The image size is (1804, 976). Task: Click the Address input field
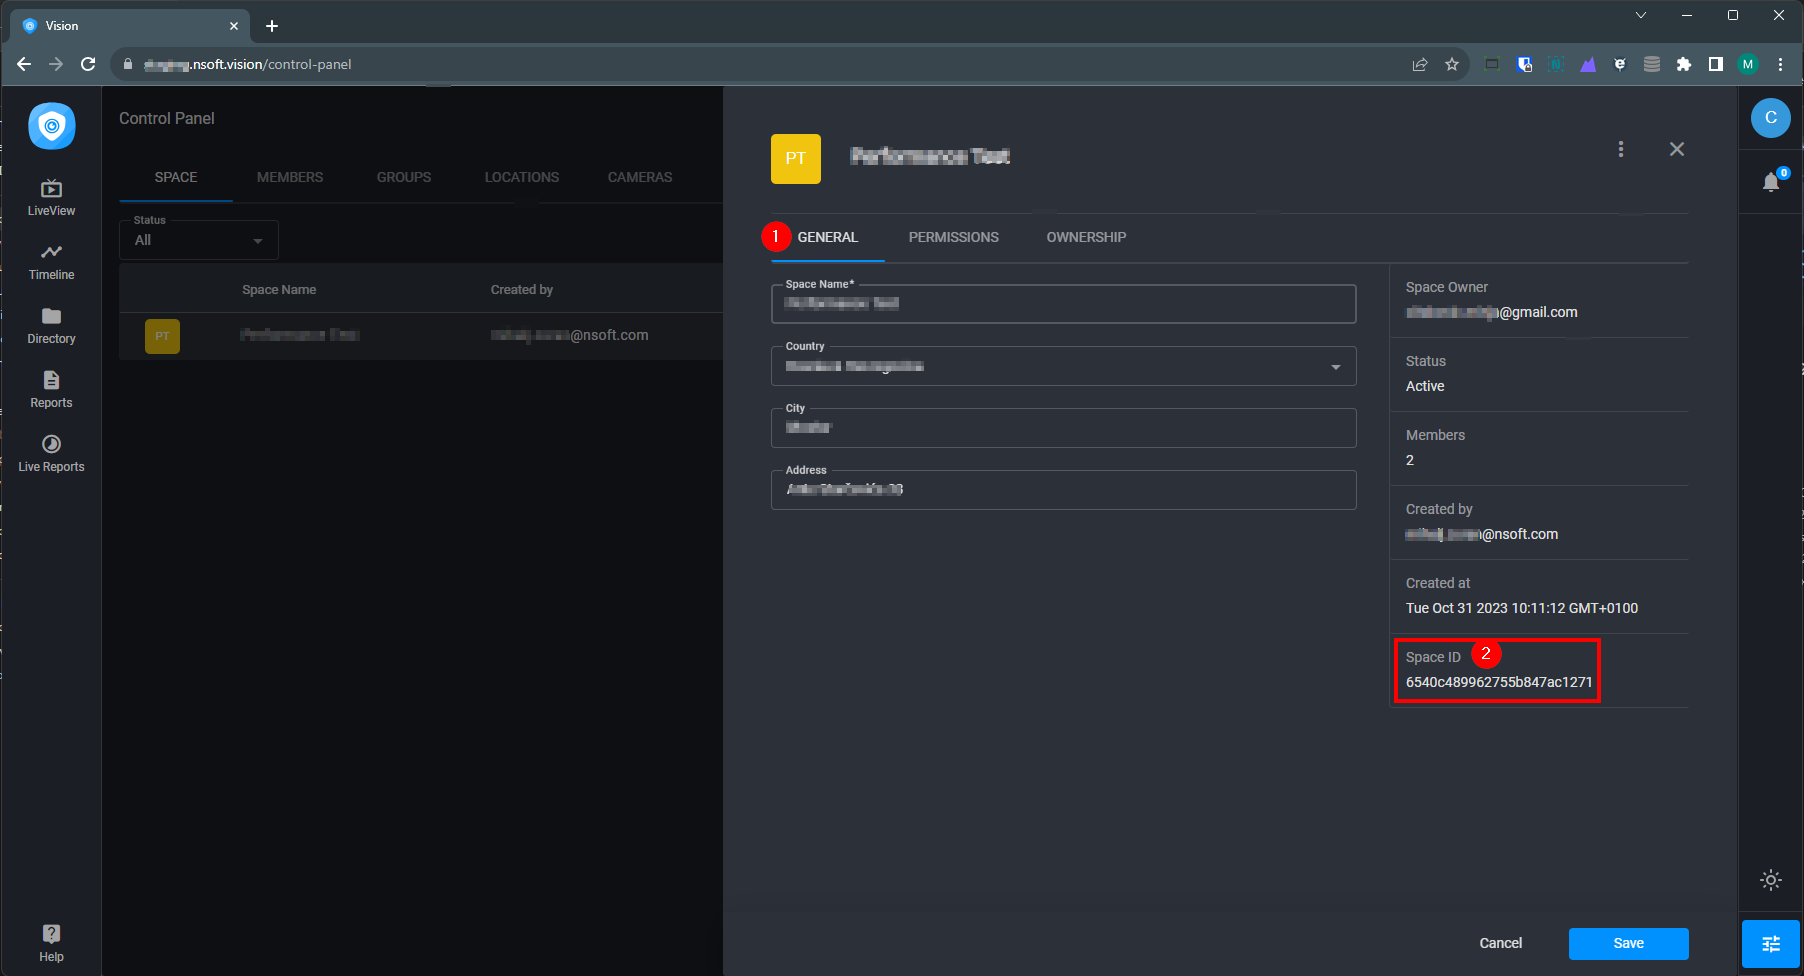[1063, 490]
